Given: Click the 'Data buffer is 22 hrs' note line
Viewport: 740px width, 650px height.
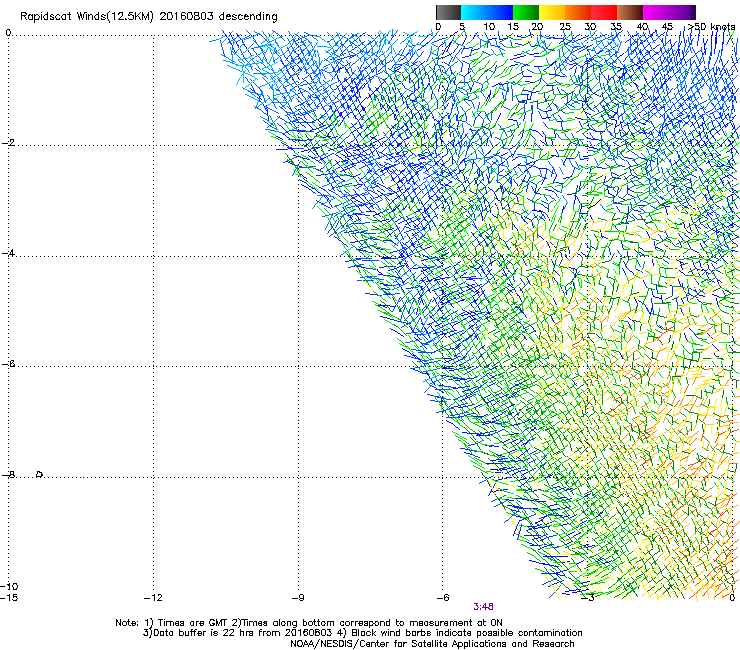Looking at the screenshot, I should click(362, 633).
